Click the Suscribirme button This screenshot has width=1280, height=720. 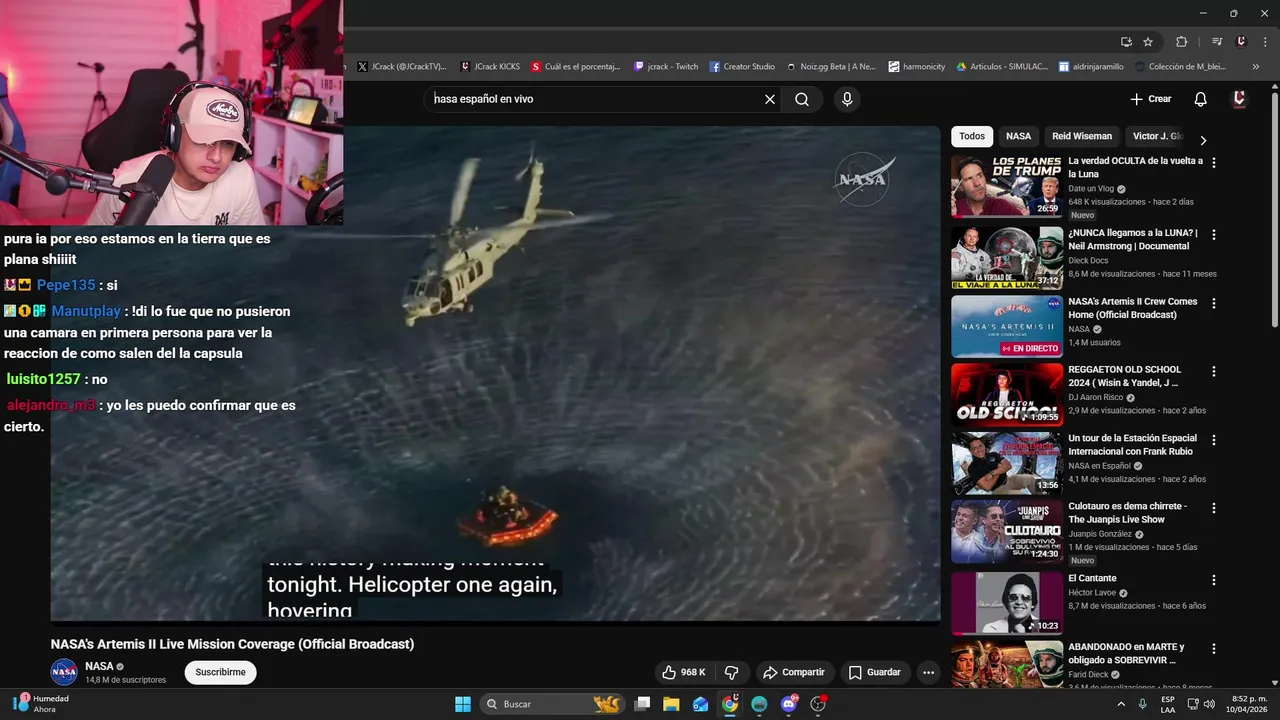pos(220,672)
